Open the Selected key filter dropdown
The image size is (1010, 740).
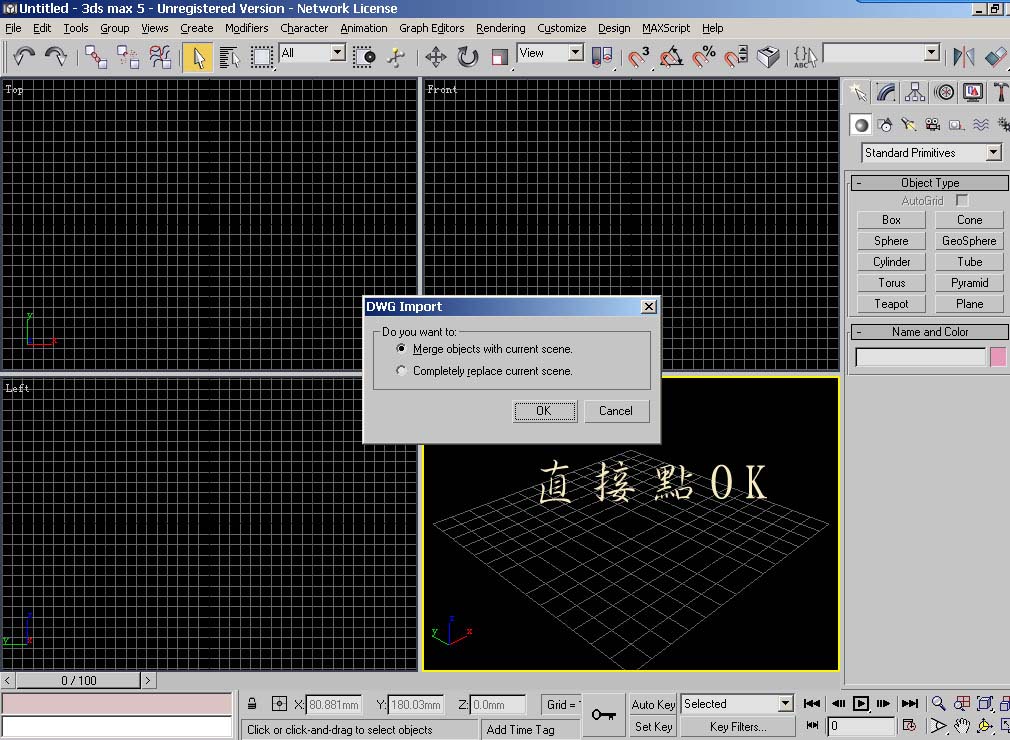tap(785, 704)
